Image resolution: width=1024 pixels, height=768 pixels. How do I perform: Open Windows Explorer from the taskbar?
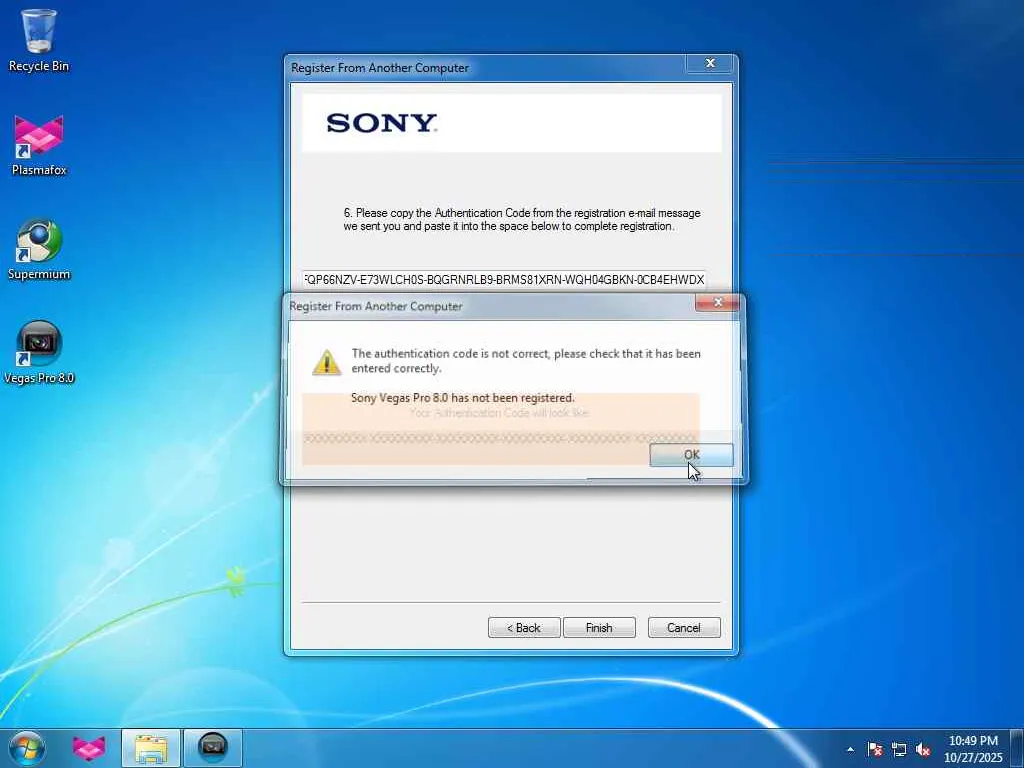[x=151, y=748]
